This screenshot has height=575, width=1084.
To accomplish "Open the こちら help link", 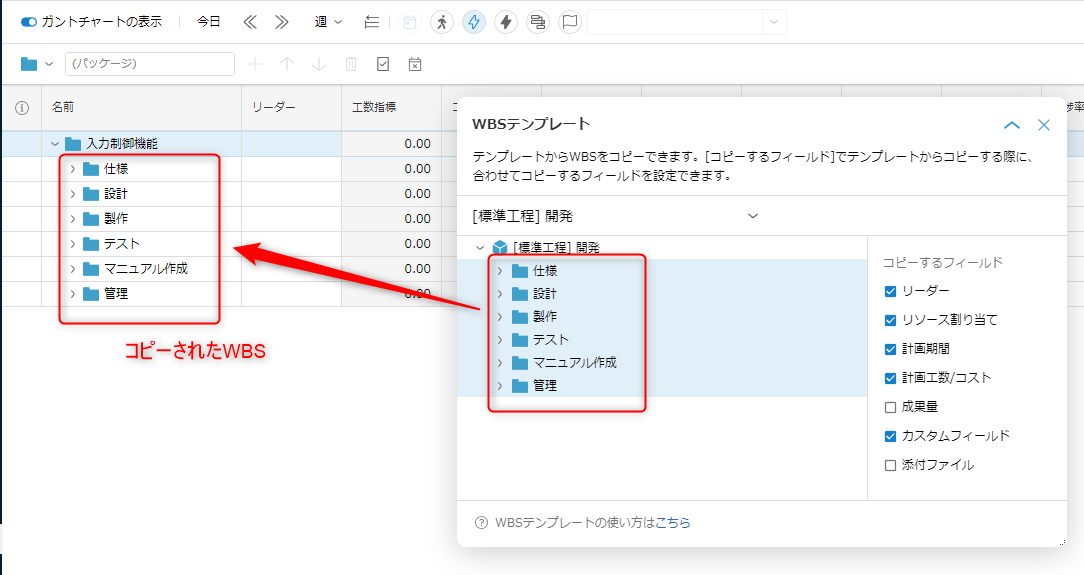I will tap(672, 523).
